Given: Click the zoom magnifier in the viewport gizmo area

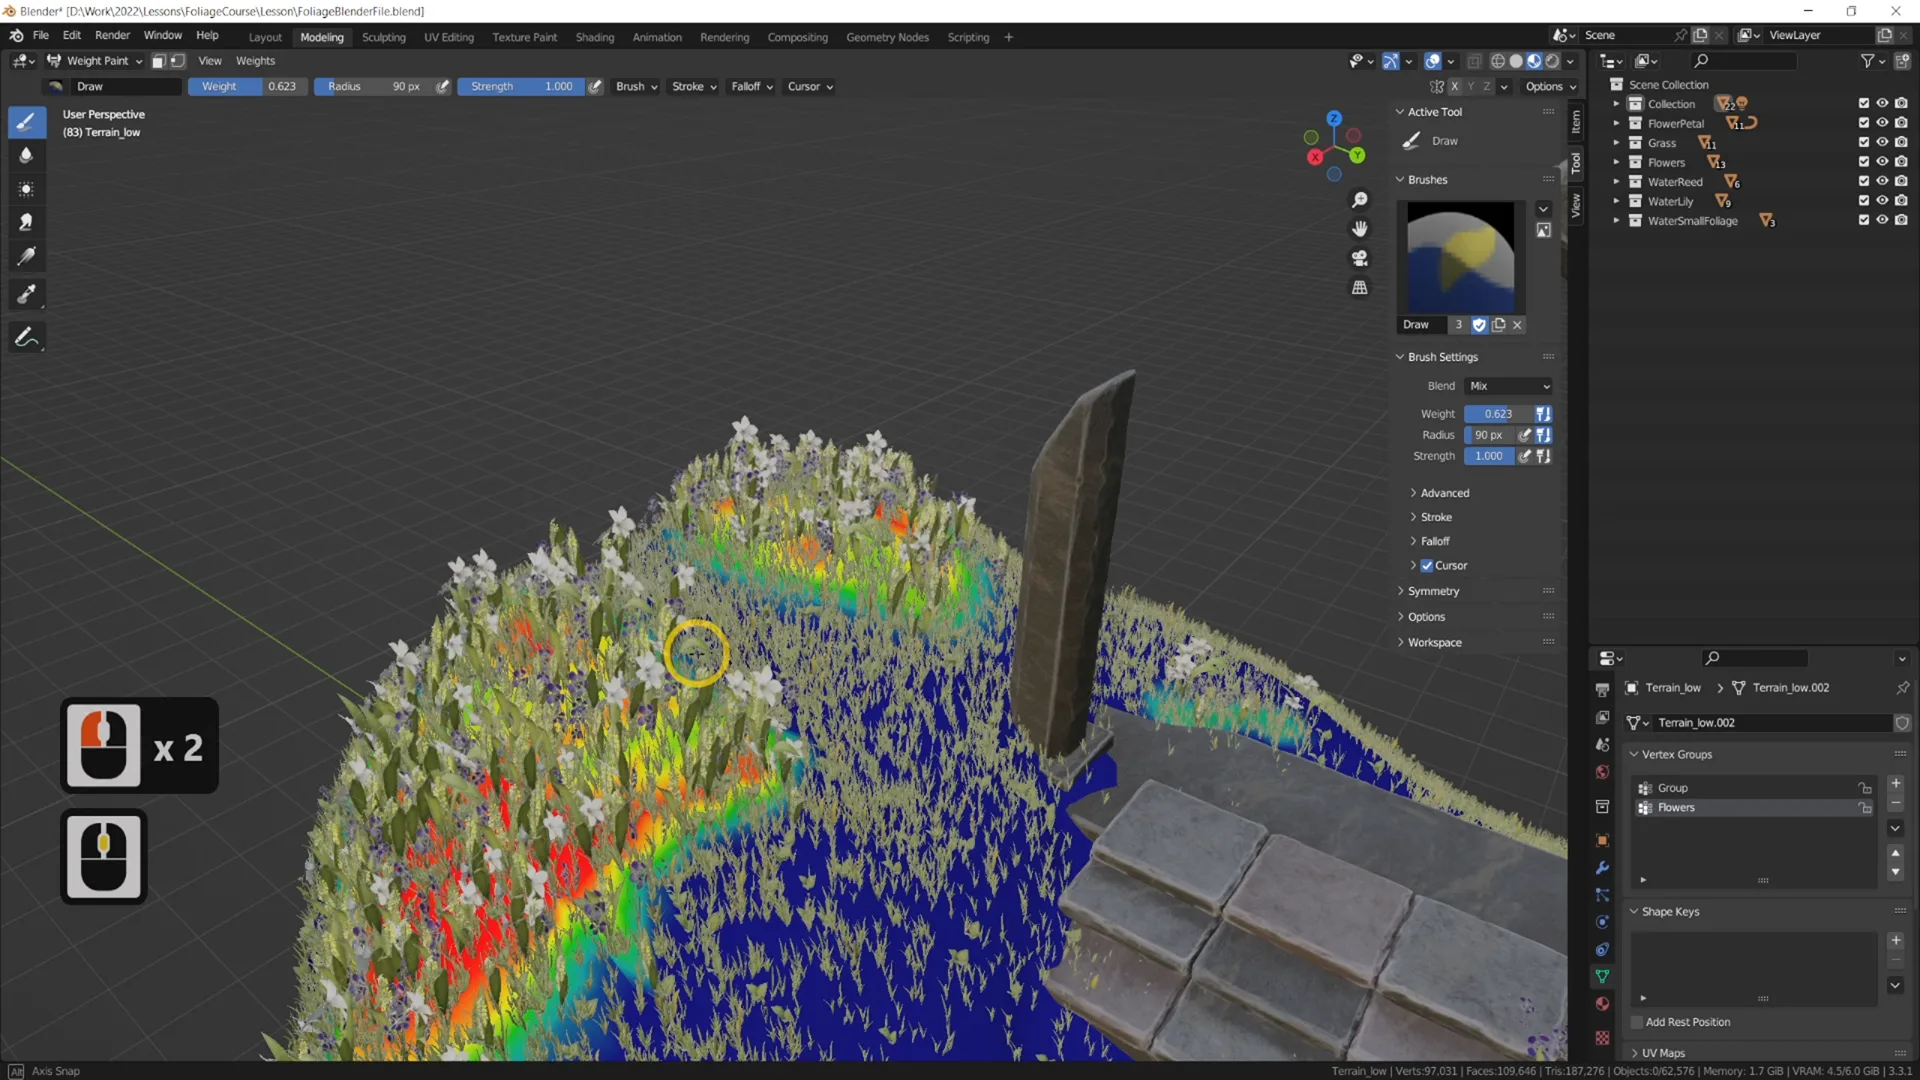Looking at the screenshot, I should (1359, 199).
